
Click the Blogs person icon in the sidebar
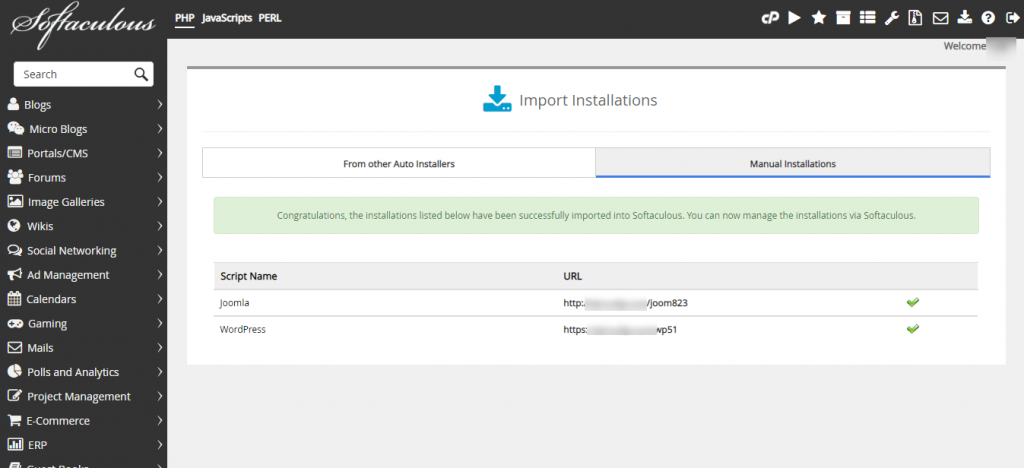coord(13,104)
